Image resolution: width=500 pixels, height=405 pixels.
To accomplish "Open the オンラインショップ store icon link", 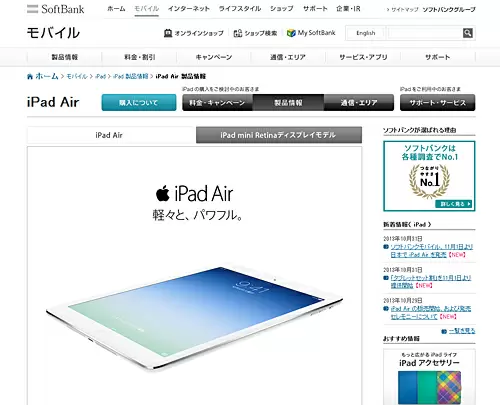I will click(168, 33).
